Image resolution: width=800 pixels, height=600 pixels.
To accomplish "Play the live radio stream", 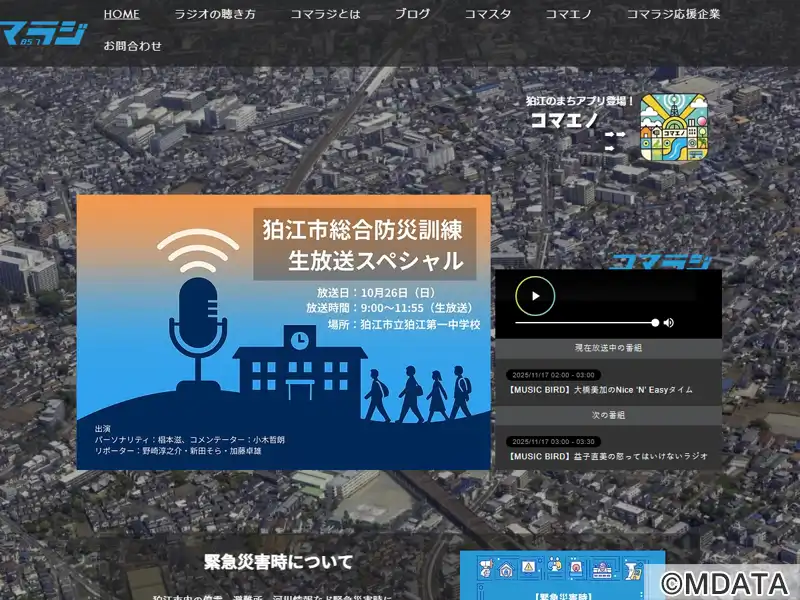I will [x=535, y=296].
